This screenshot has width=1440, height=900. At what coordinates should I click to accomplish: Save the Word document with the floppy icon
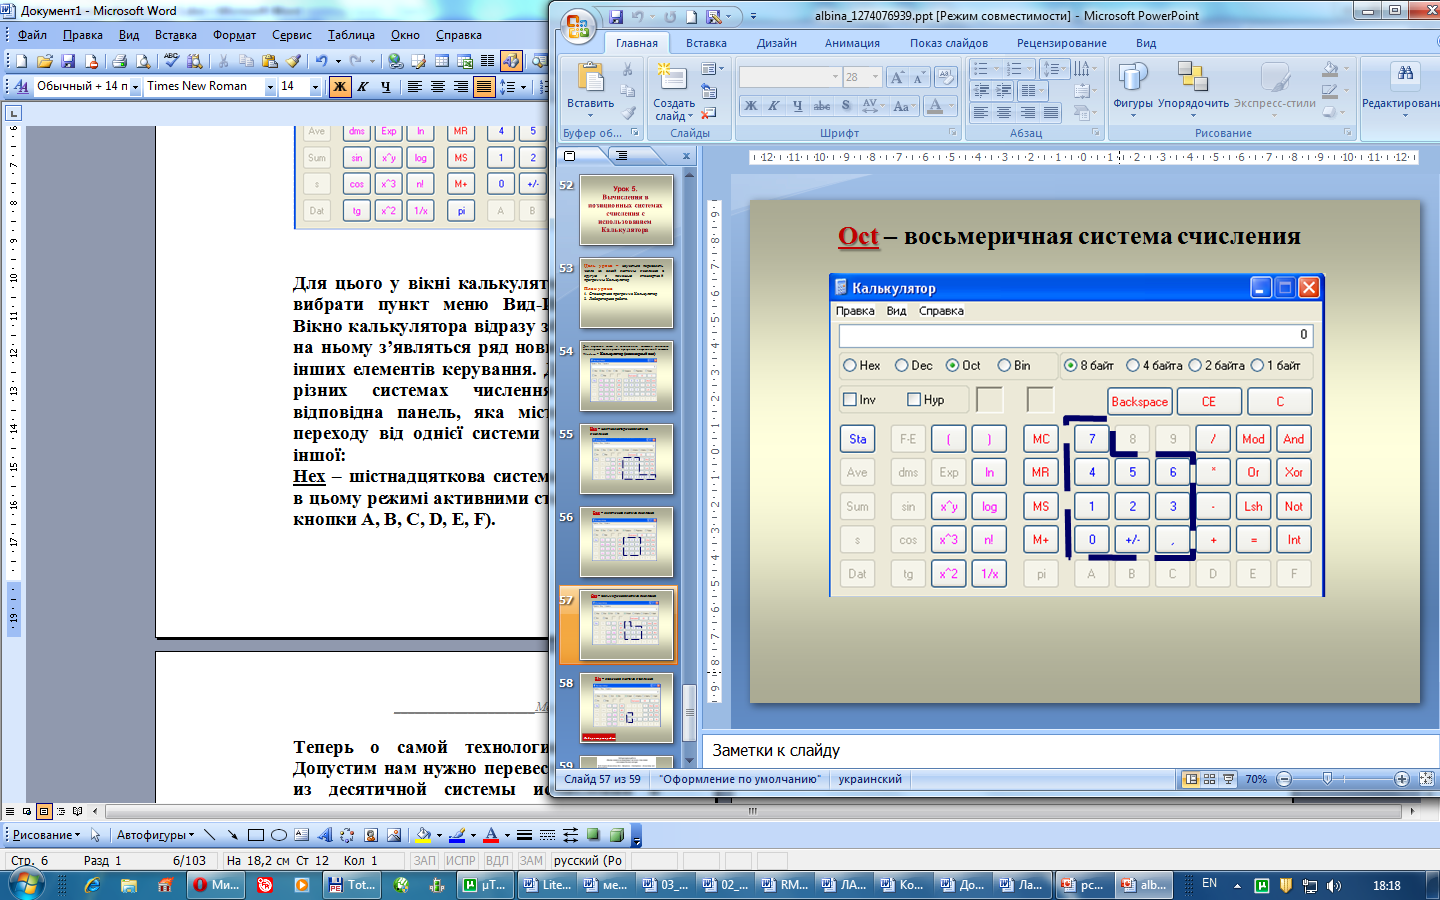pos(68,61)
